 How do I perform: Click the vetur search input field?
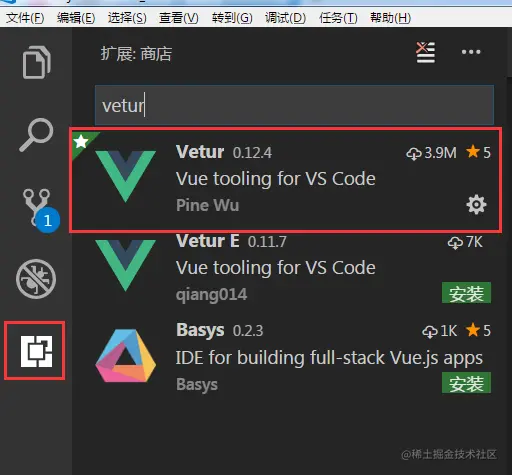(294, 105)
